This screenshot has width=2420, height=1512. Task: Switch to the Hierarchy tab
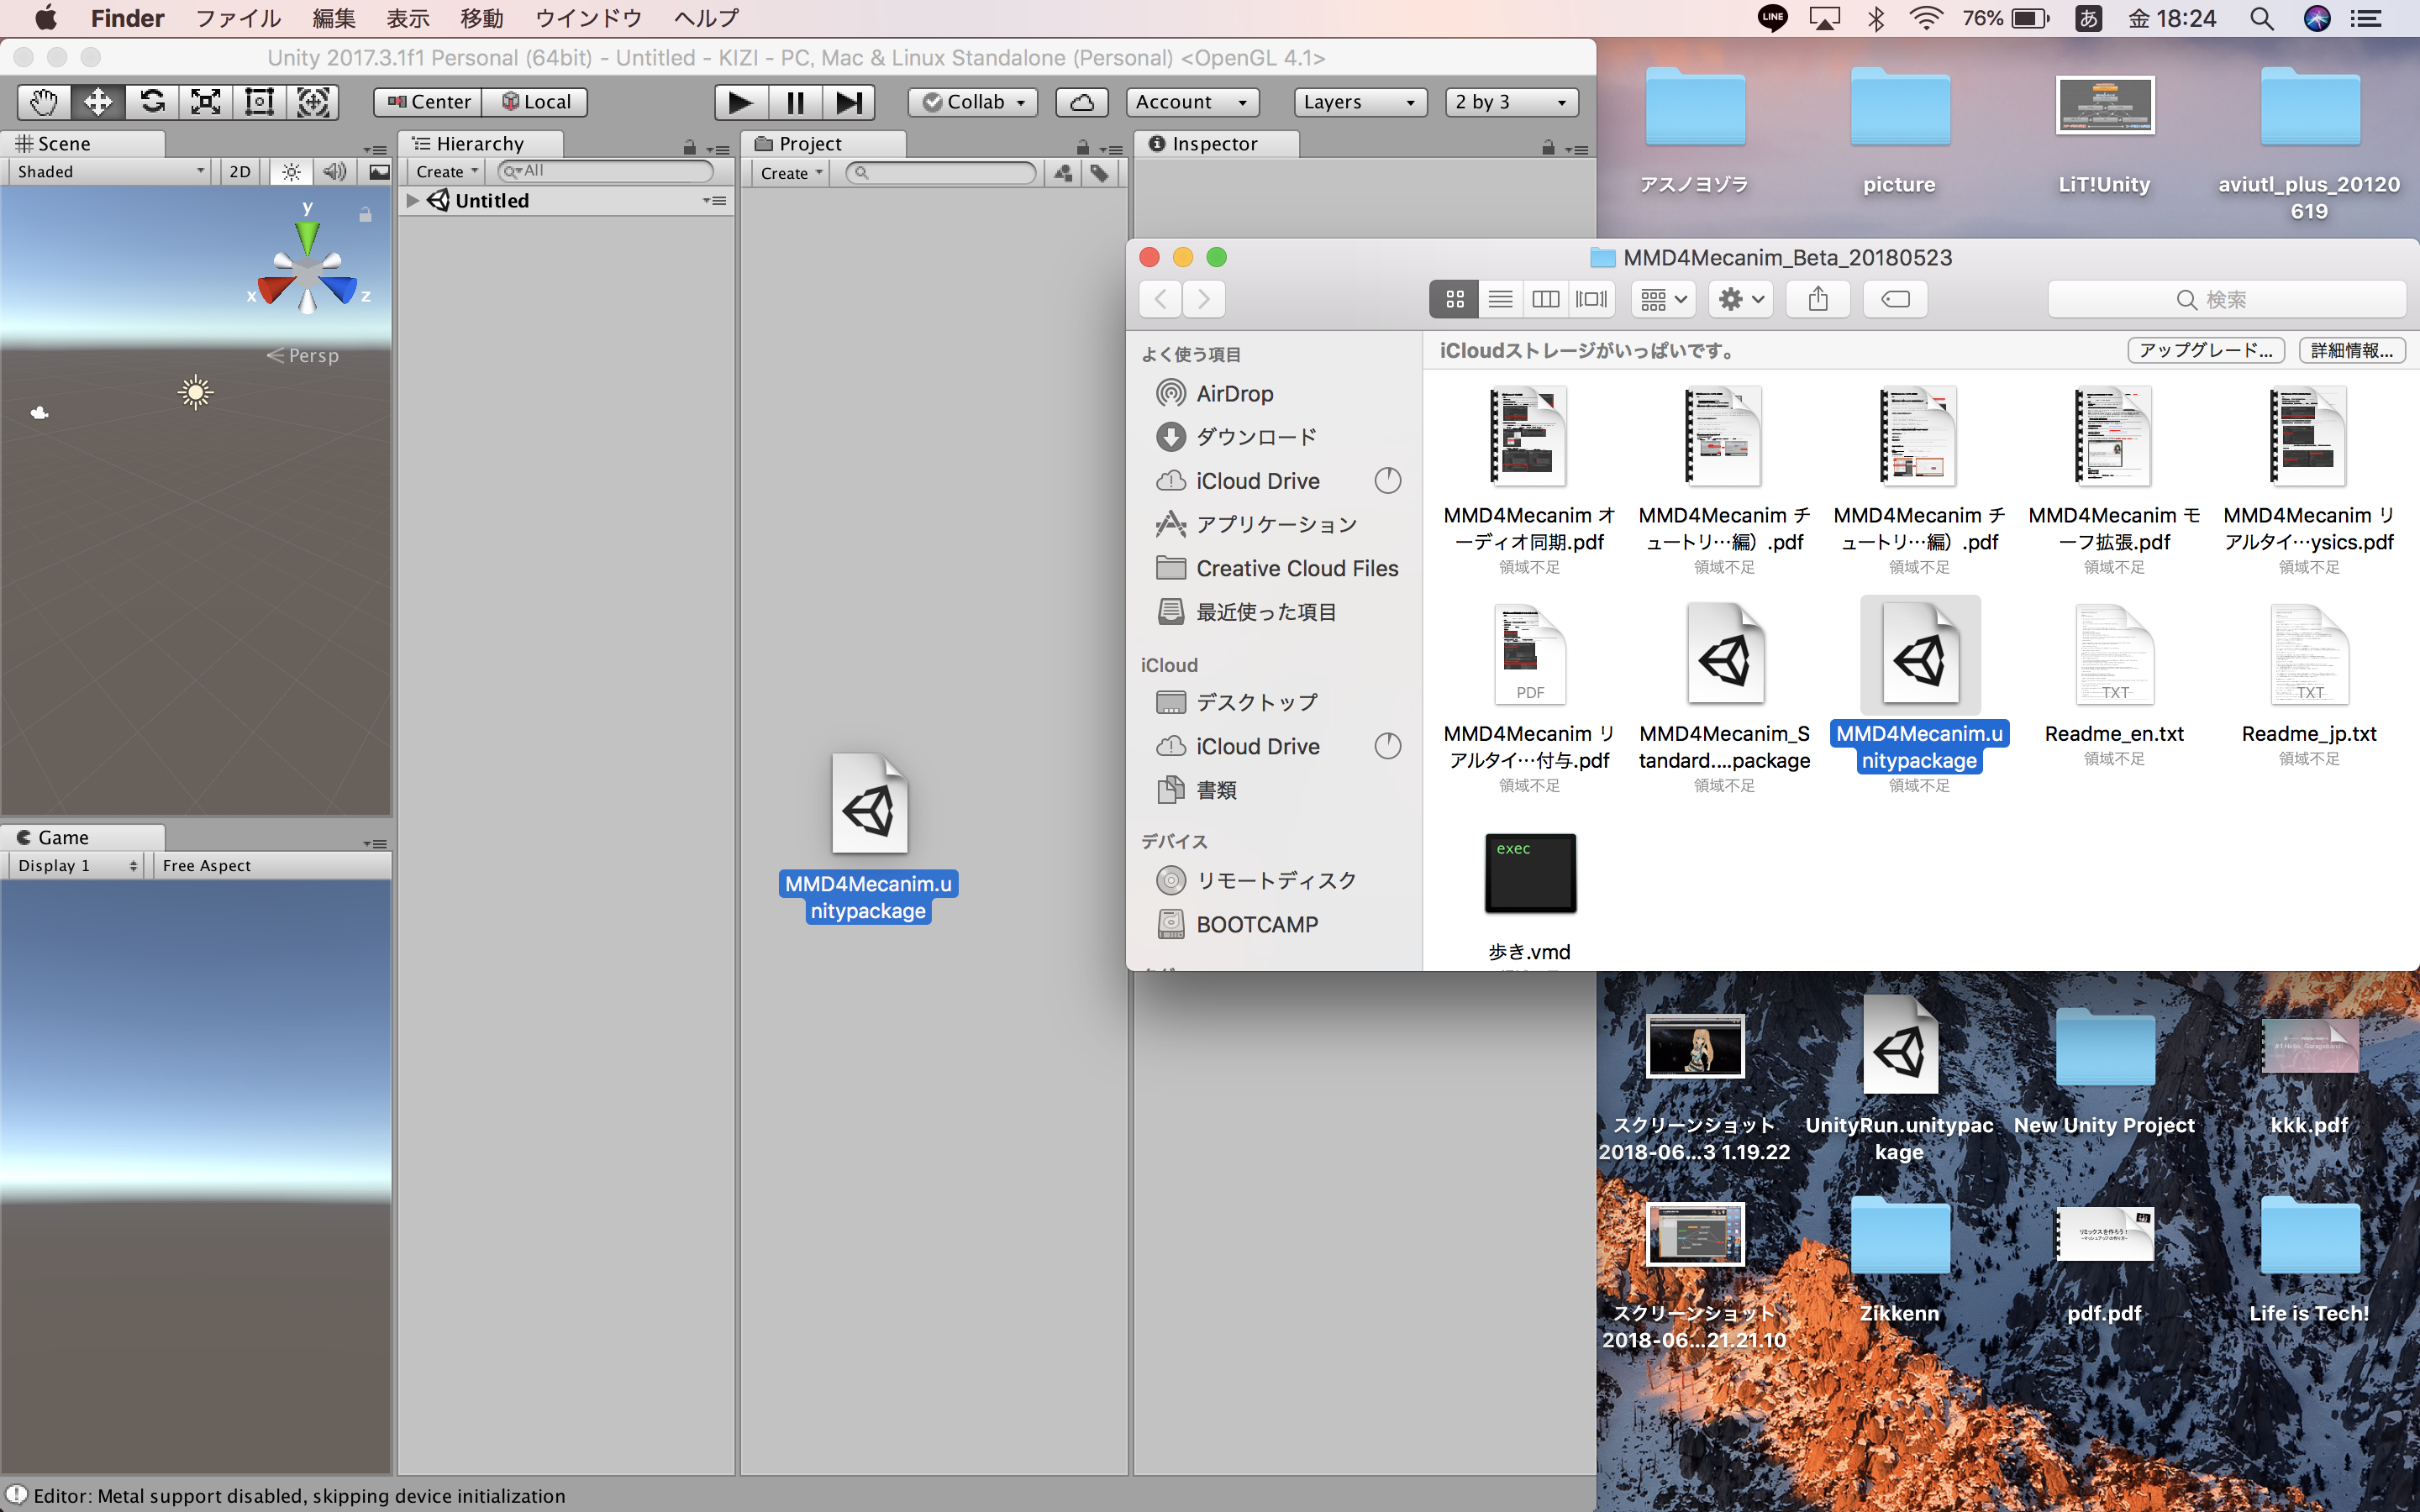point(480,144)
